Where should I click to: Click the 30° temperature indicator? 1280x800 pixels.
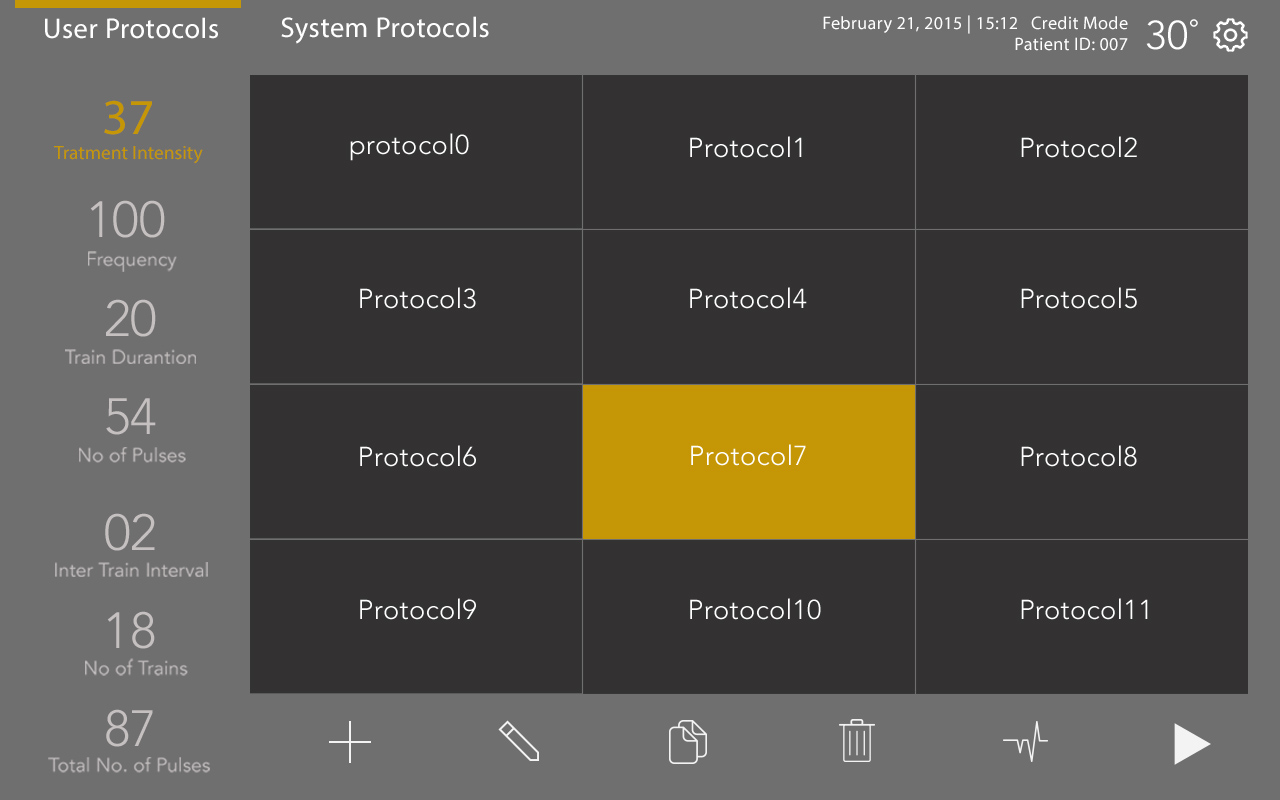tap(1172, 36)
